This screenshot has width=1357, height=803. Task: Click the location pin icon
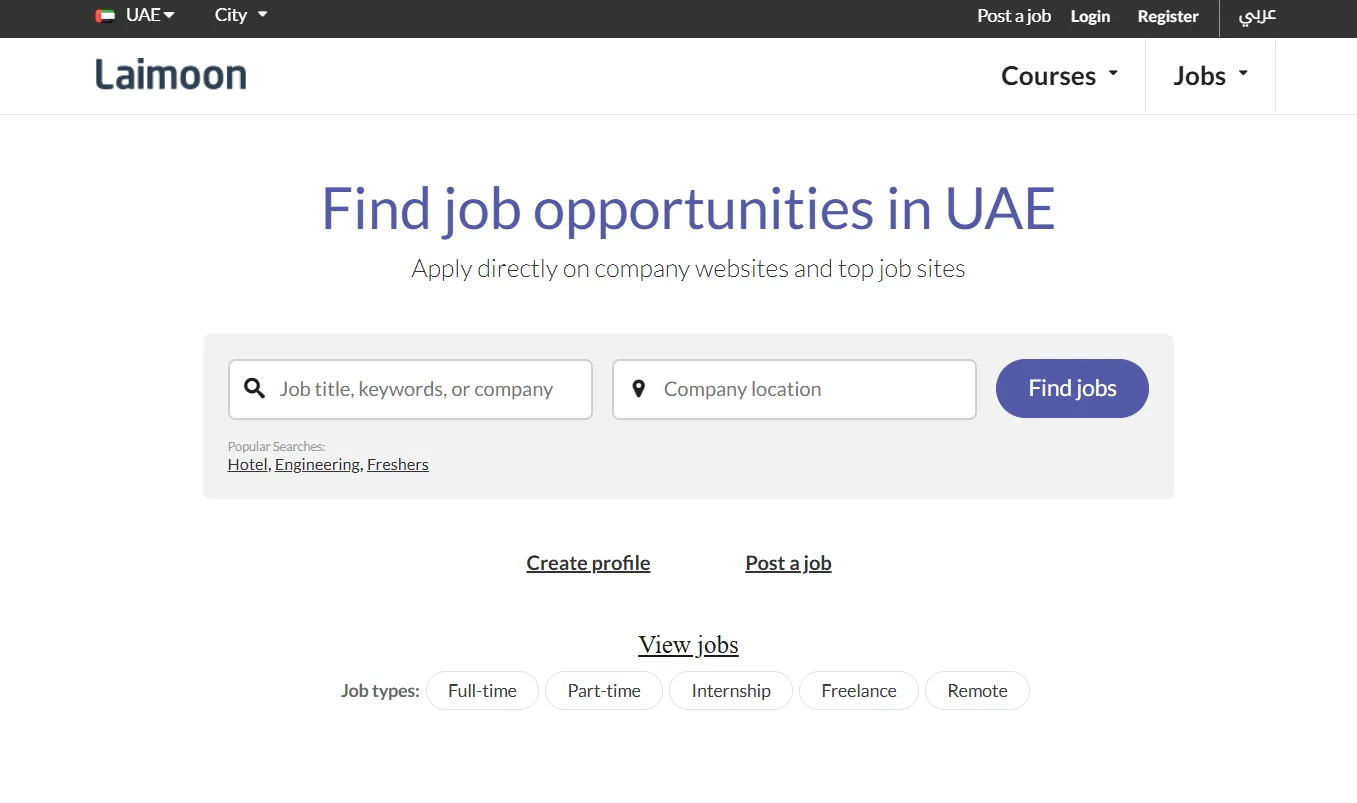tap(639, 388)
